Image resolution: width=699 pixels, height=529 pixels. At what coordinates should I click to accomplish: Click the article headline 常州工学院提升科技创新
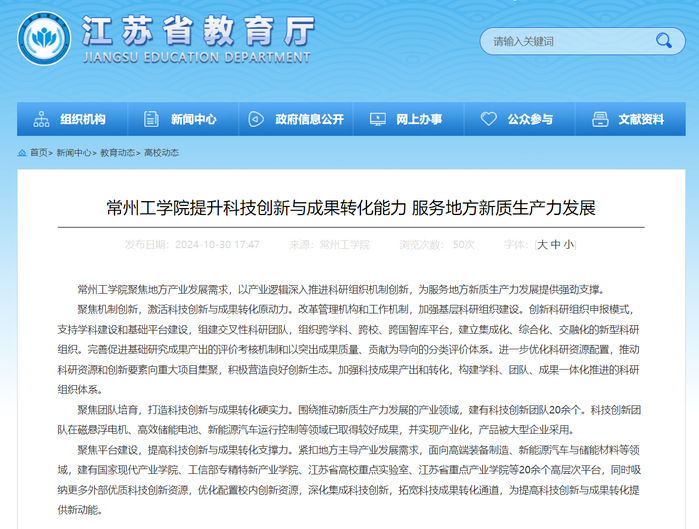coord(351,208)
